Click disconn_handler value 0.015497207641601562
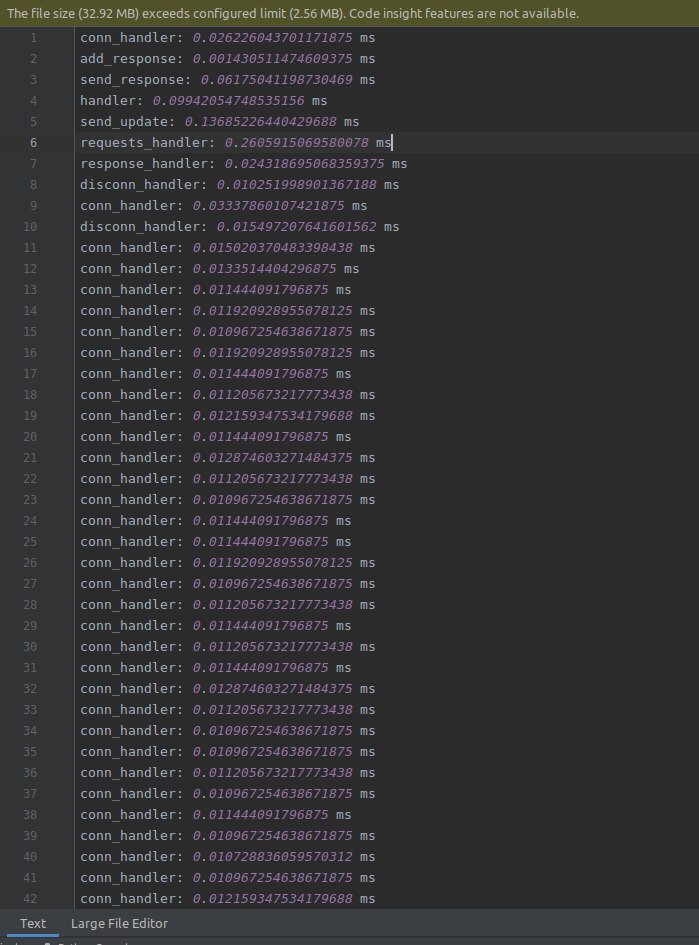The width and height of the screenshot is (699, 945). pos(296,227)
